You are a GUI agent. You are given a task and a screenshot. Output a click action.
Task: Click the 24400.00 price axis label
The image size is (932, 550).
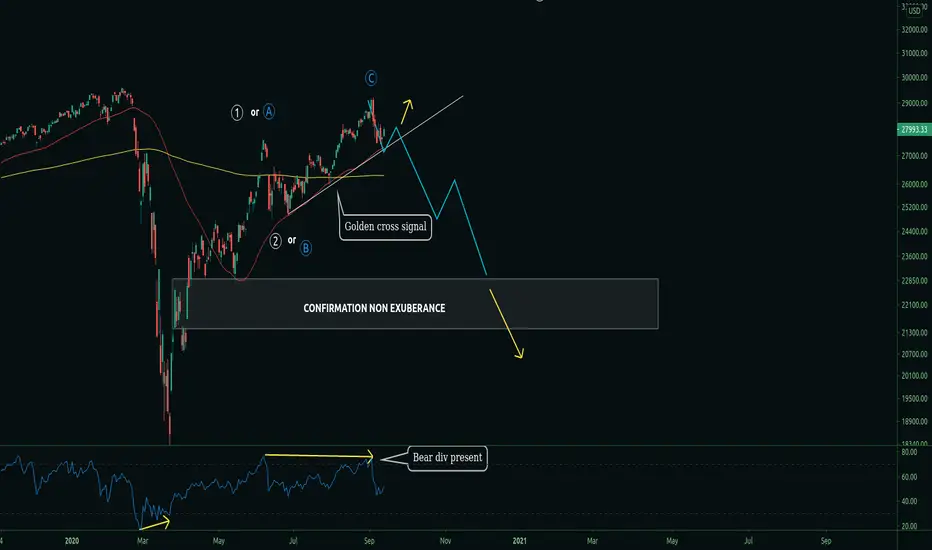pos(914,232)
